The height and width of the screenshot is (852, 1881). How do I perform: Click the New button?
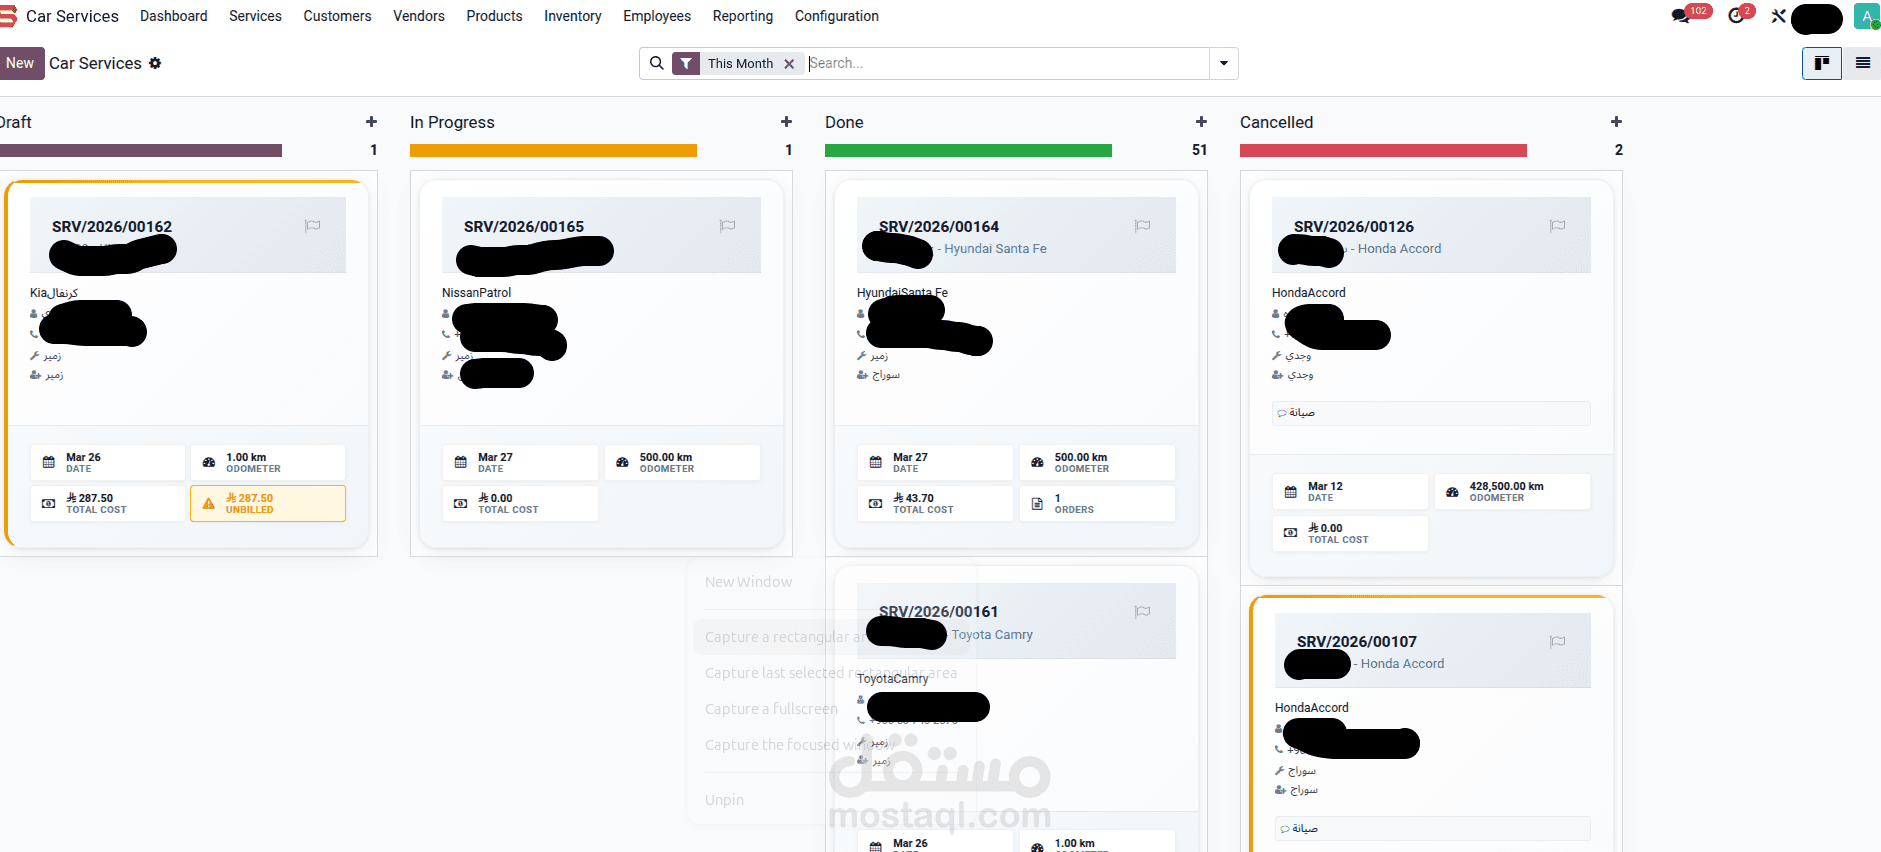(x=20, y=63)
